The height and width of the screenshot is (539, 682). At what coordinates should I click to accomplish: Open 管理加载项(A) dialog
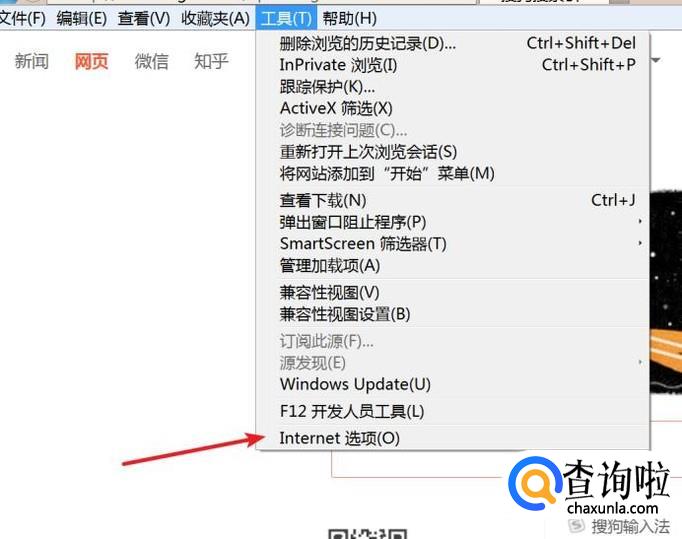pyautogui.click(x=453, y=265)
